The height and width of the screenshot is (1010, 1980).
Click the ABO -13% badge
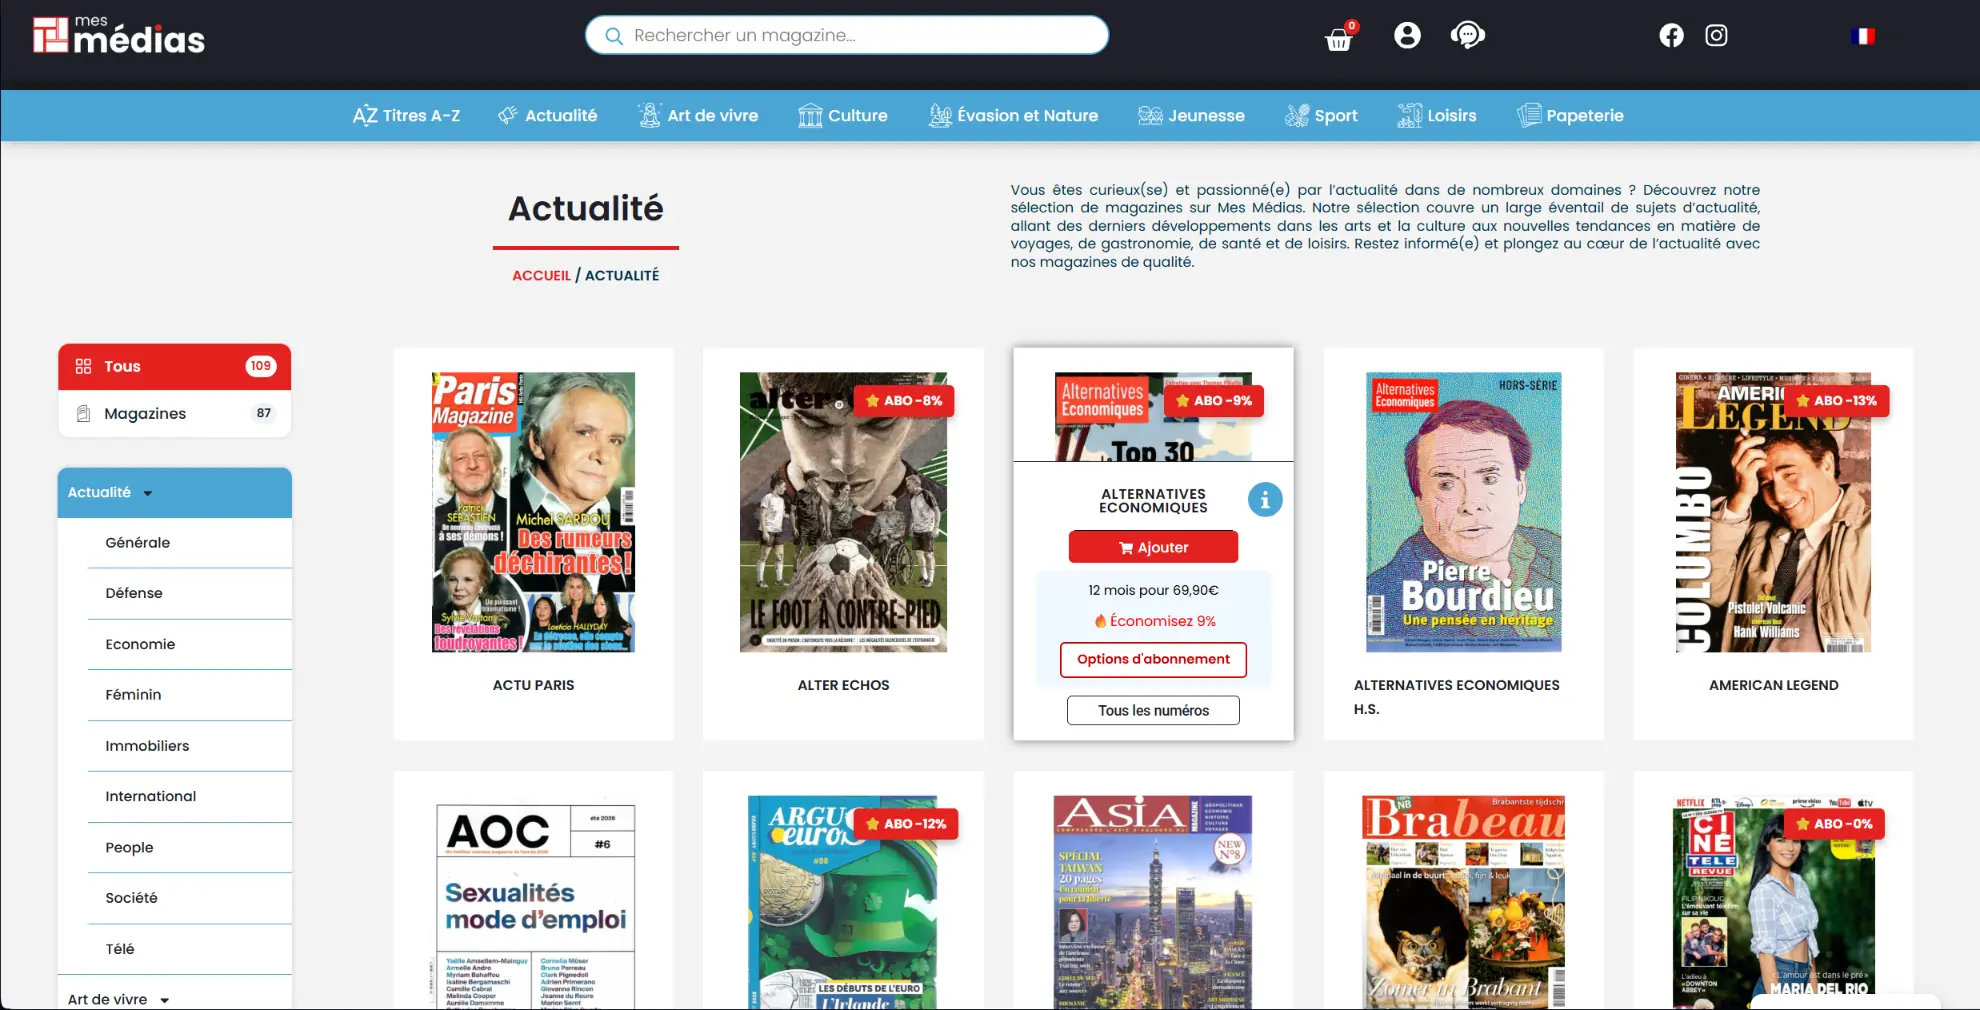[1836, 401]
